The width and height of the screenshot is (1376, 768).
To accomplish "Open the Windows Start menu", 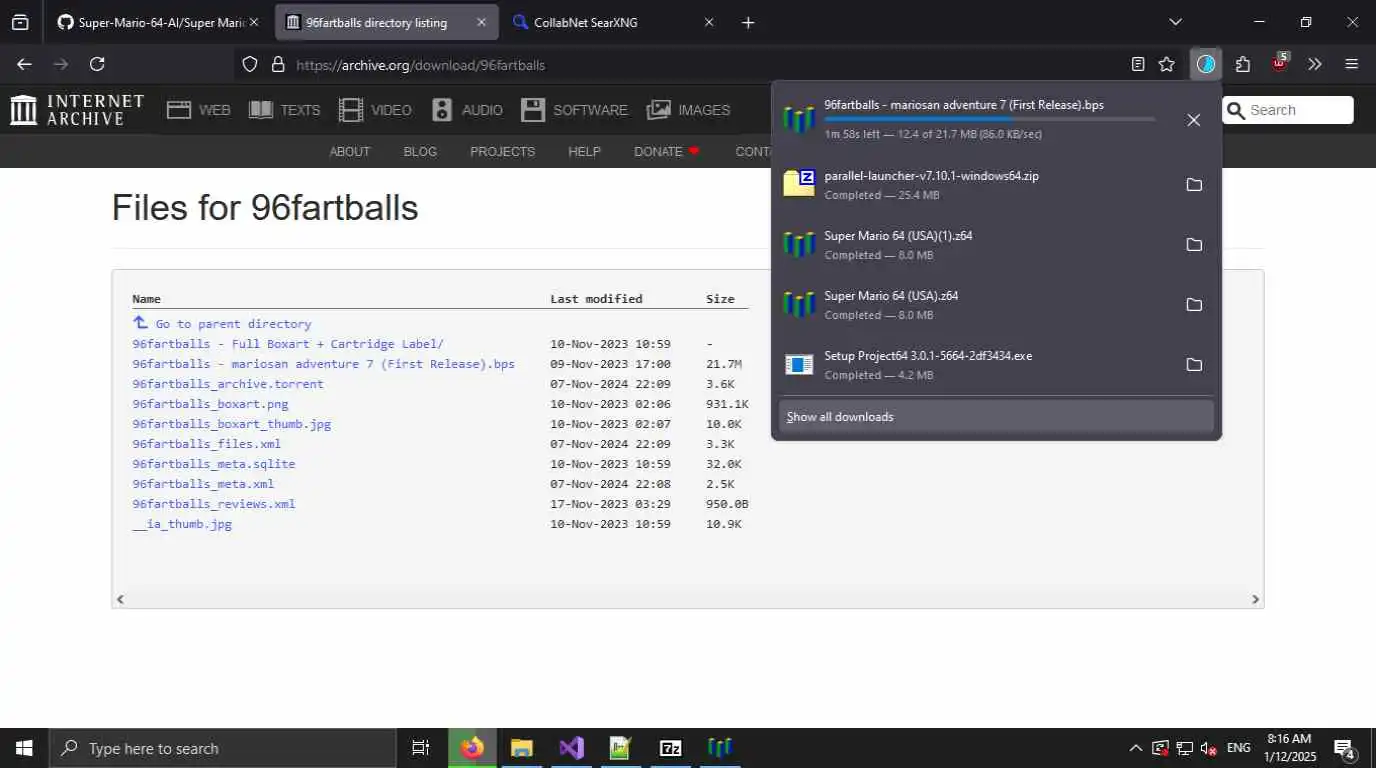I will 24,748.
